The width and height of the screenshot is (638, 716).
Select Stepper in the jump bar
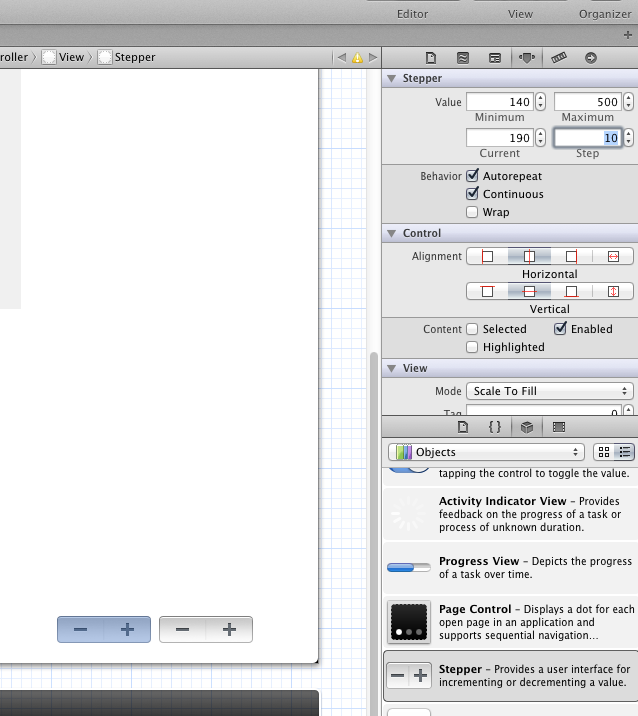[127, 57]
